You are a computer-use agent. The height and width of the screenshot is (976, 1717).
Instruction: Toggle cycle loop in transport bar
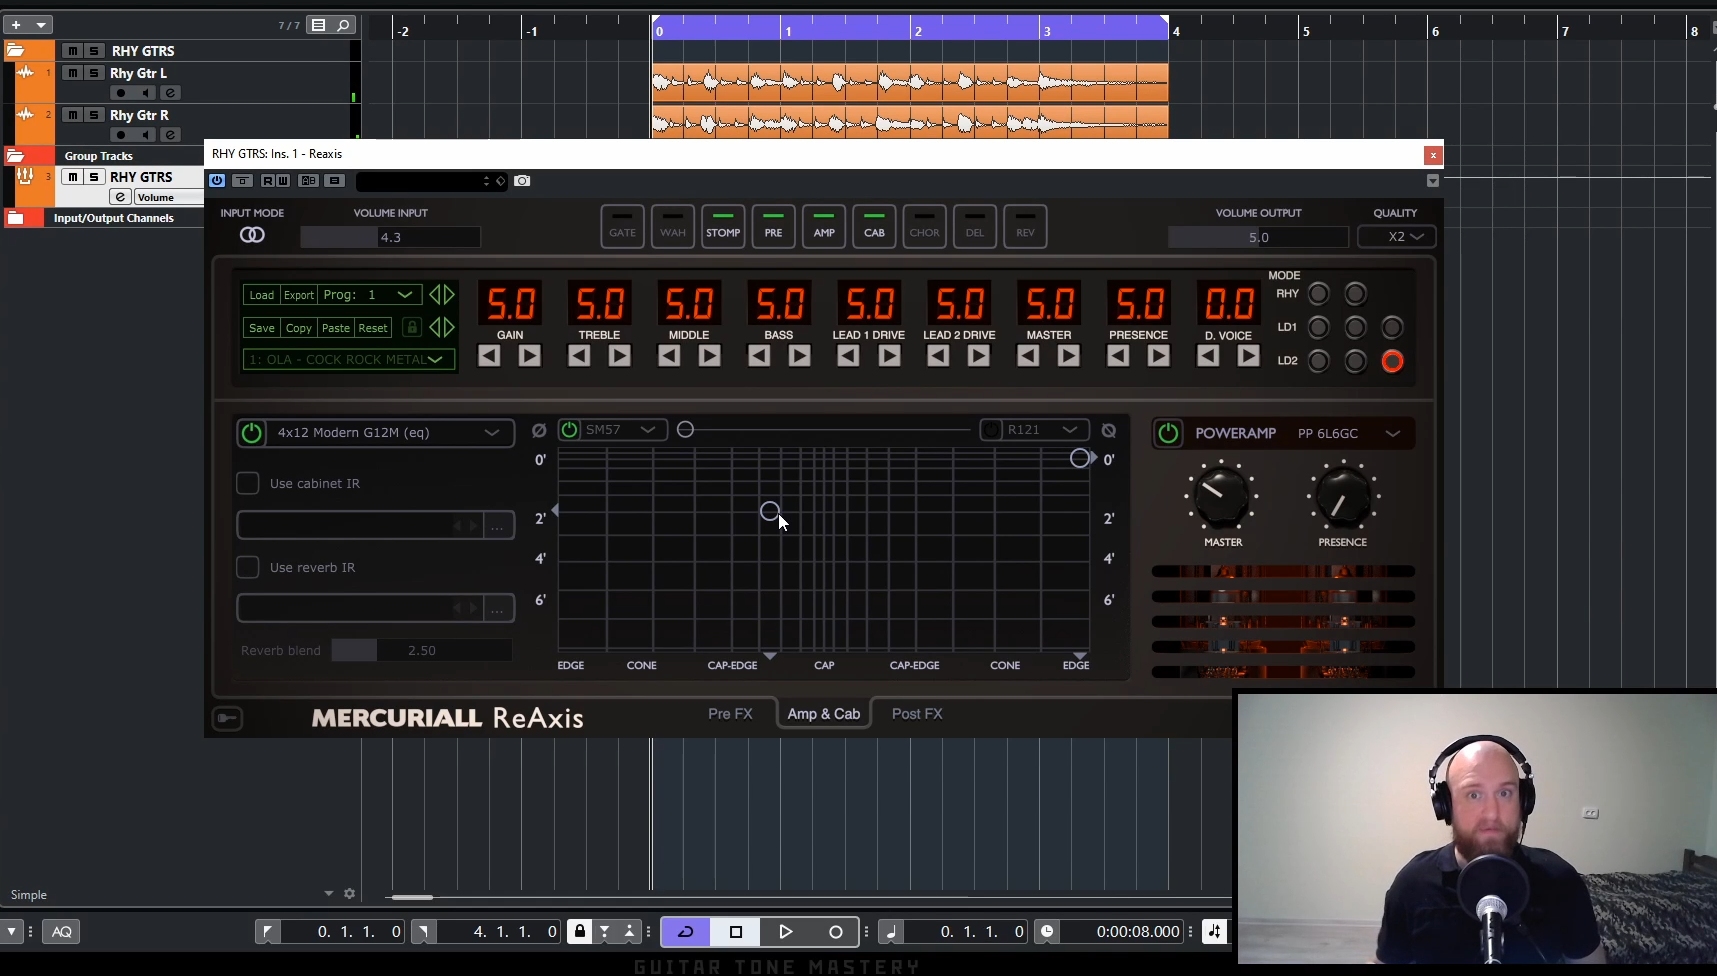(x=685, y=932)
